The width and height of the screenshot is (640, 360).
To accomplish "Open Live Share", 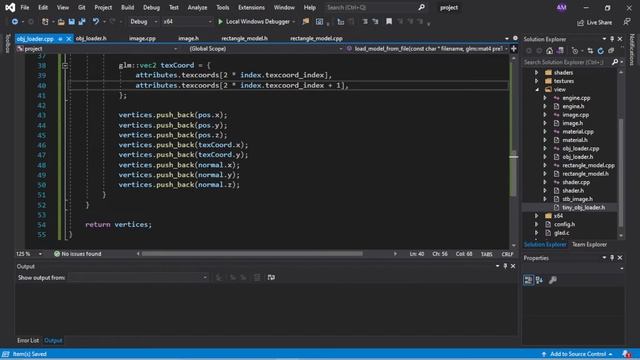I will [x=594, y=22].
